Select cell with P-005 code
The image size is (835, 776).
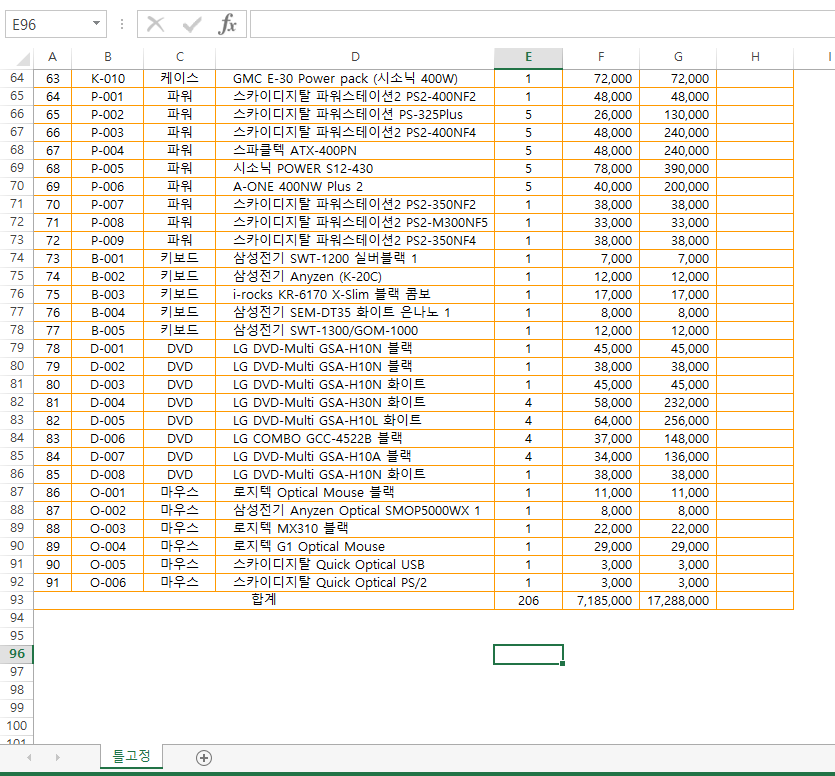coord(108,169)
